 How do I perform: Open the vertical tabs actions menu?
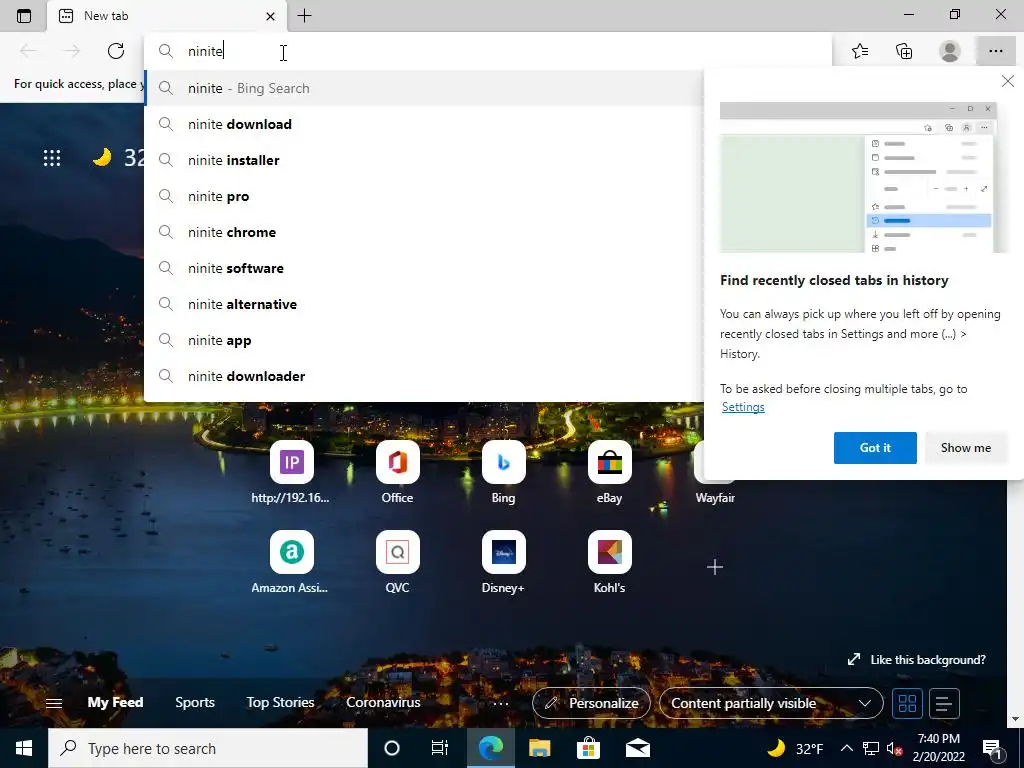tap(24, 16)
